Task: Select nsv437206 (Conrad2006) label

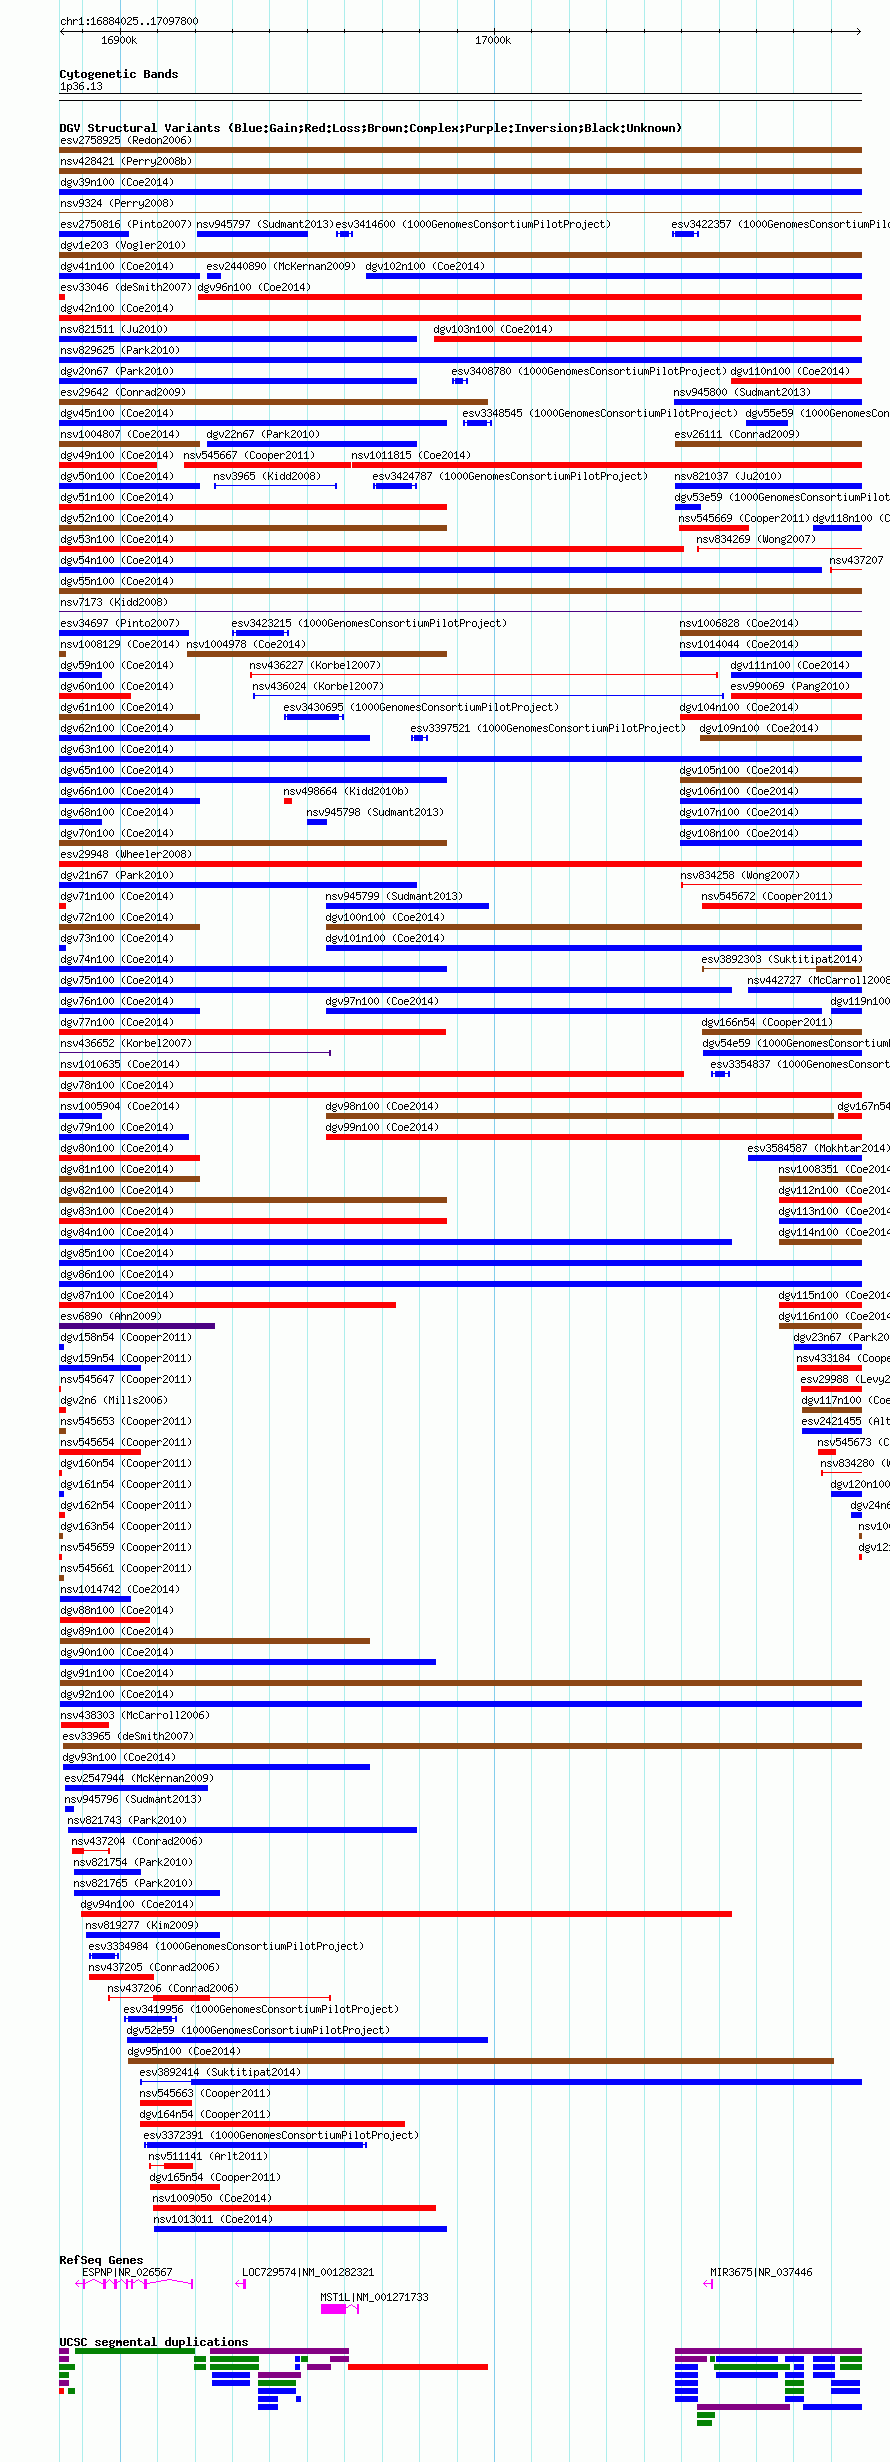Action: pyautogui.click(x=173, y=1988)
